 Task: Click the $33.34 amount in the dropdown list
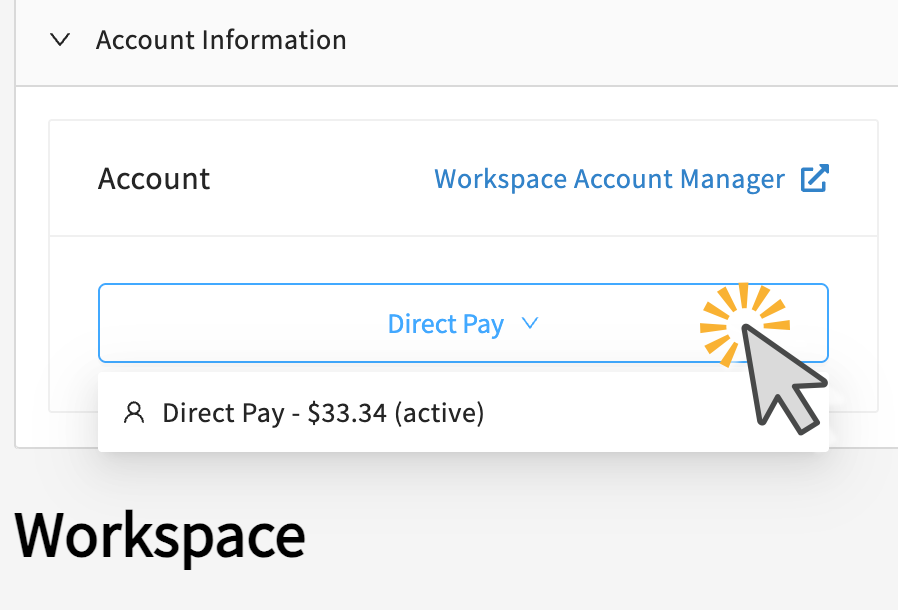pyautogui.click(x=347, y=413)
